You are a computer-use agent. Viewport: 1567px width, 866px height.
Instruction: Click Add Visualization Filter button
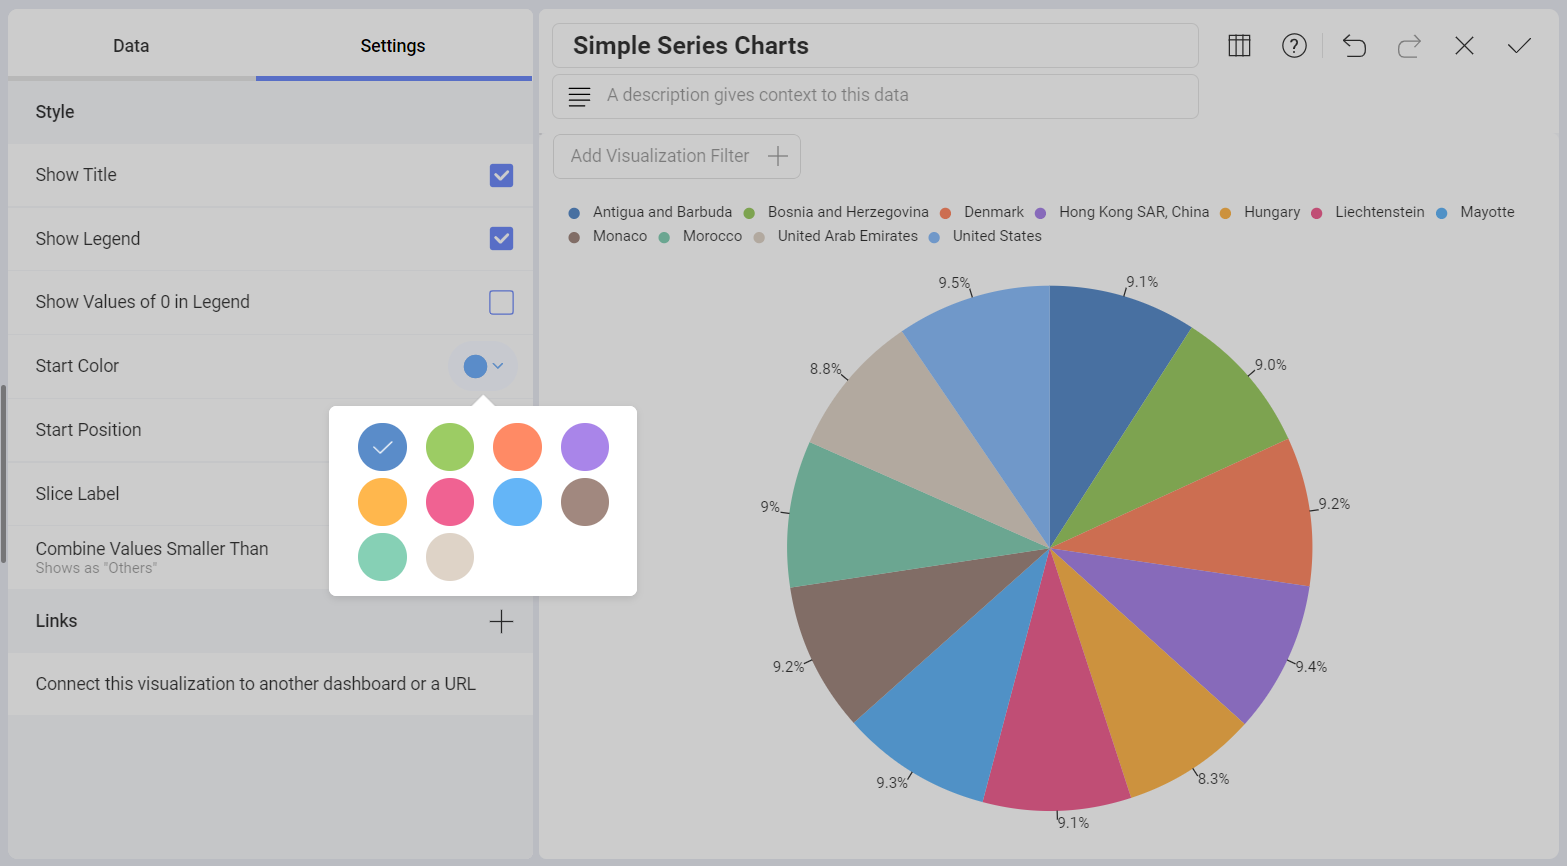(x=677, y=156)
